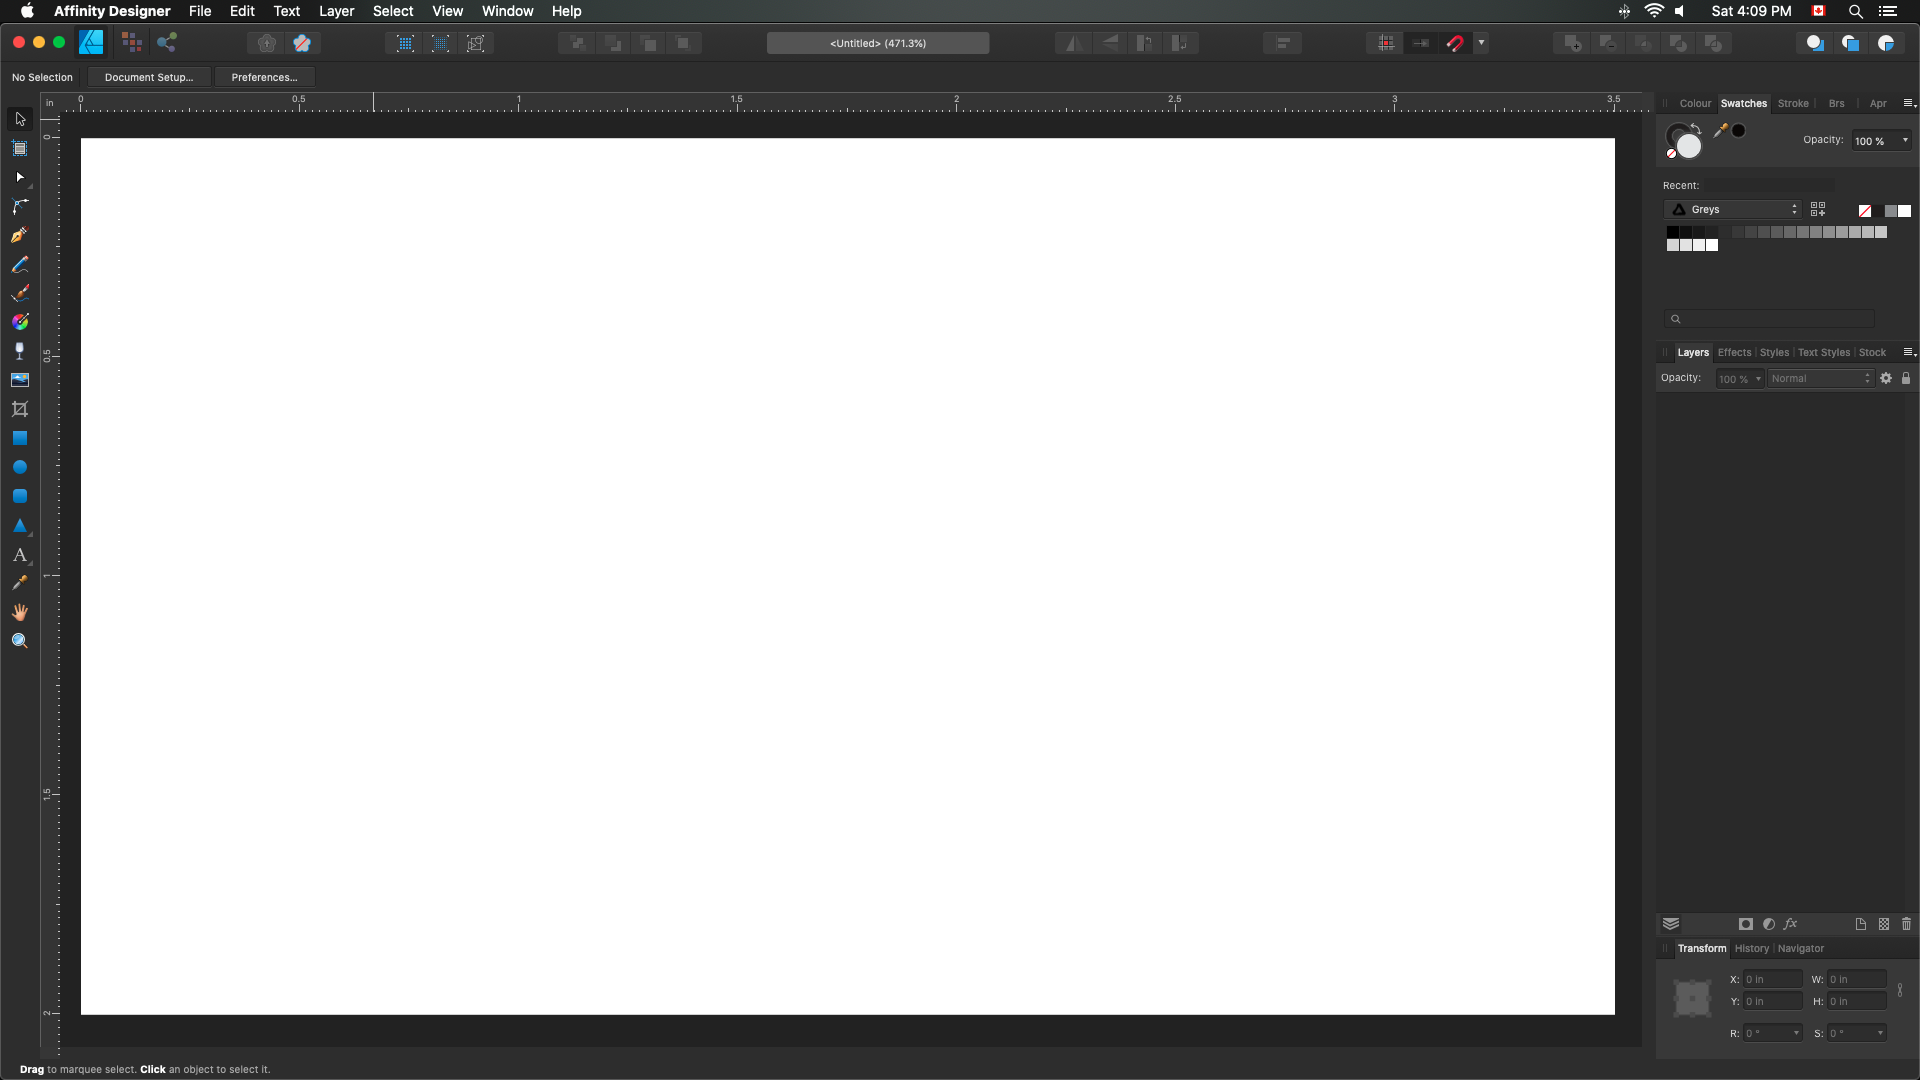
Task: Open the View menu
Action: point(447,11)
